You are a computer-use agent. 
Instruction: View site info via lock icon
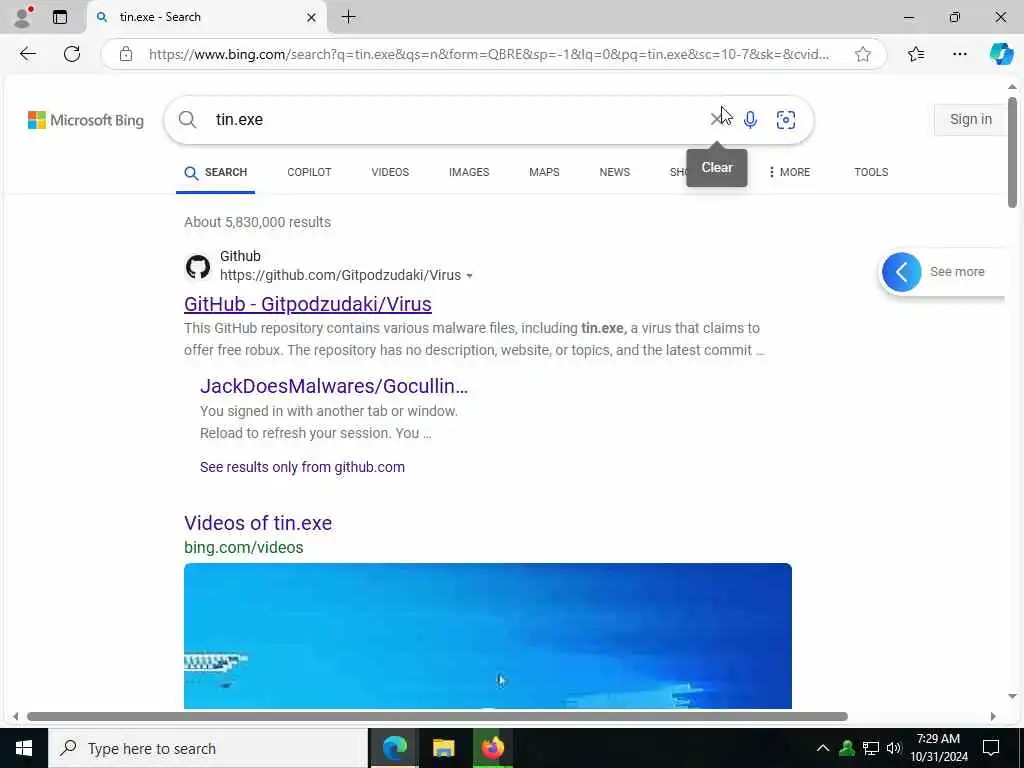[126, 54]
